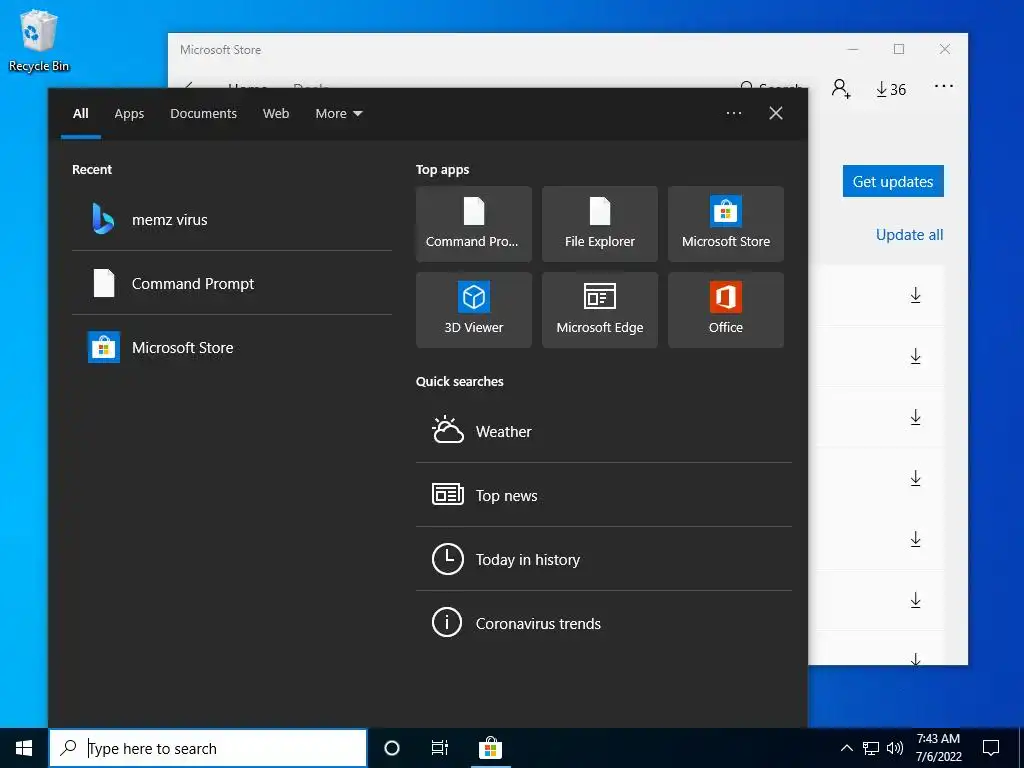The height and width of the screenshot is (768, 1024).
Task: Open Task View from the taskbar
Action: point(440,748)
